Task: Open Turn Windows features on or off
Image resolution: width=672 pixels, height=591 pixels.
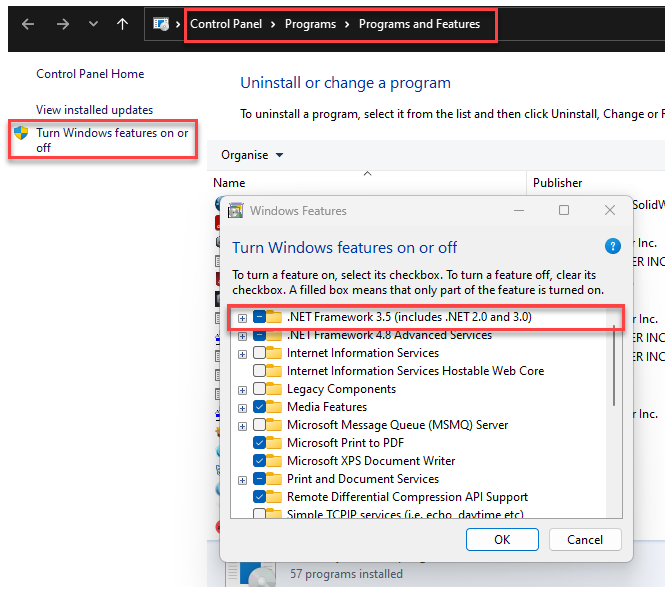Action: point(112,140)
